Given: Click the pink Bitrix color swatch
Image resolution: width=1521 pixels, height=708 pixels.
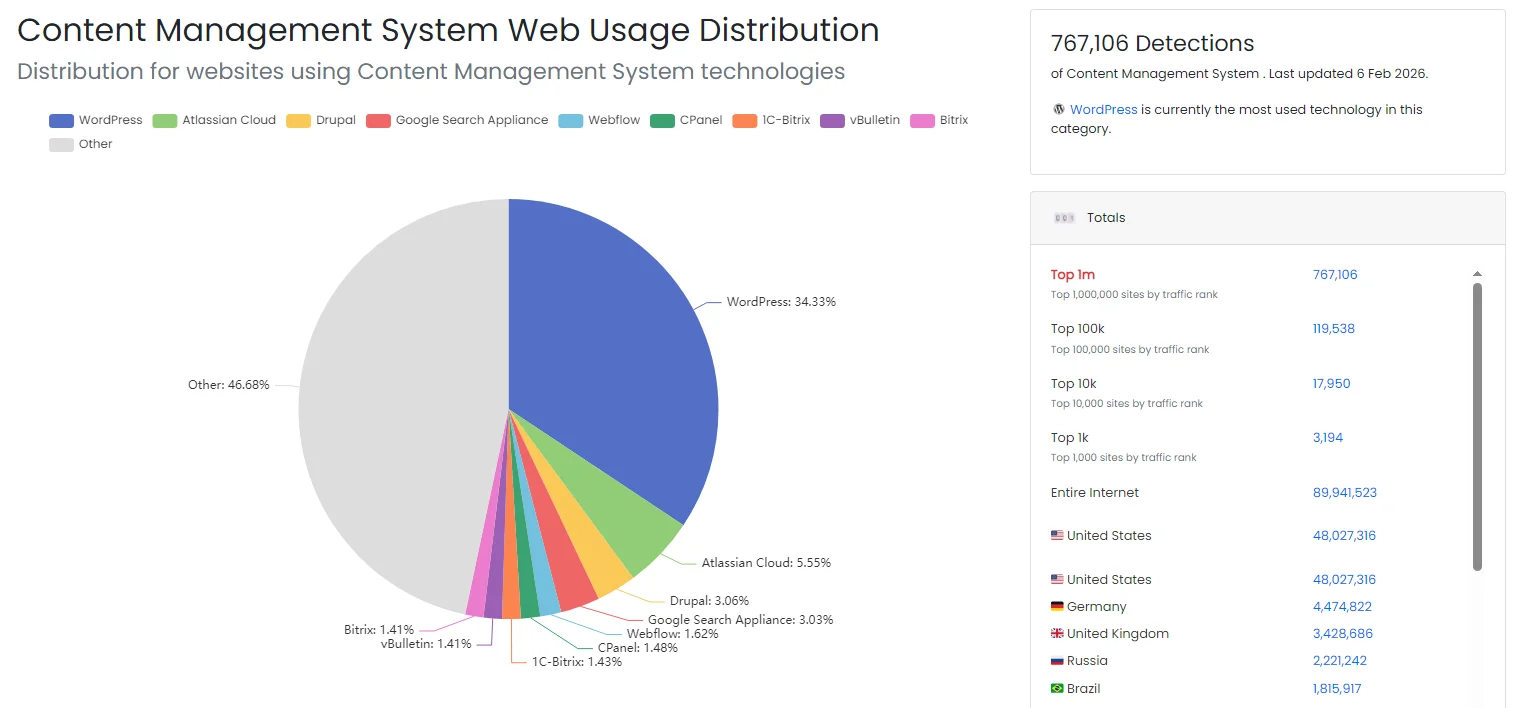Looking at the screenshot, I should click(923, 120).
